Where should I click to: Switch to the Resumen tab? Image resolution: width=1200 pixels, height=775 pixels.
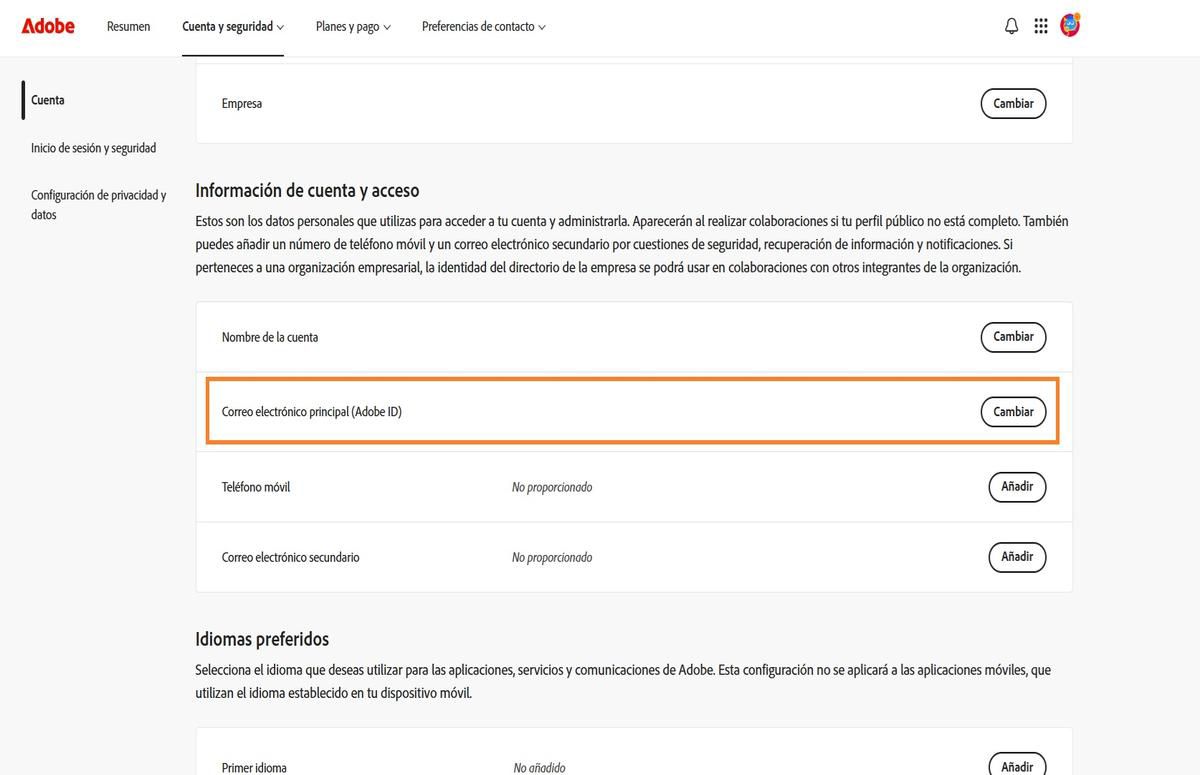coord(127,26)
